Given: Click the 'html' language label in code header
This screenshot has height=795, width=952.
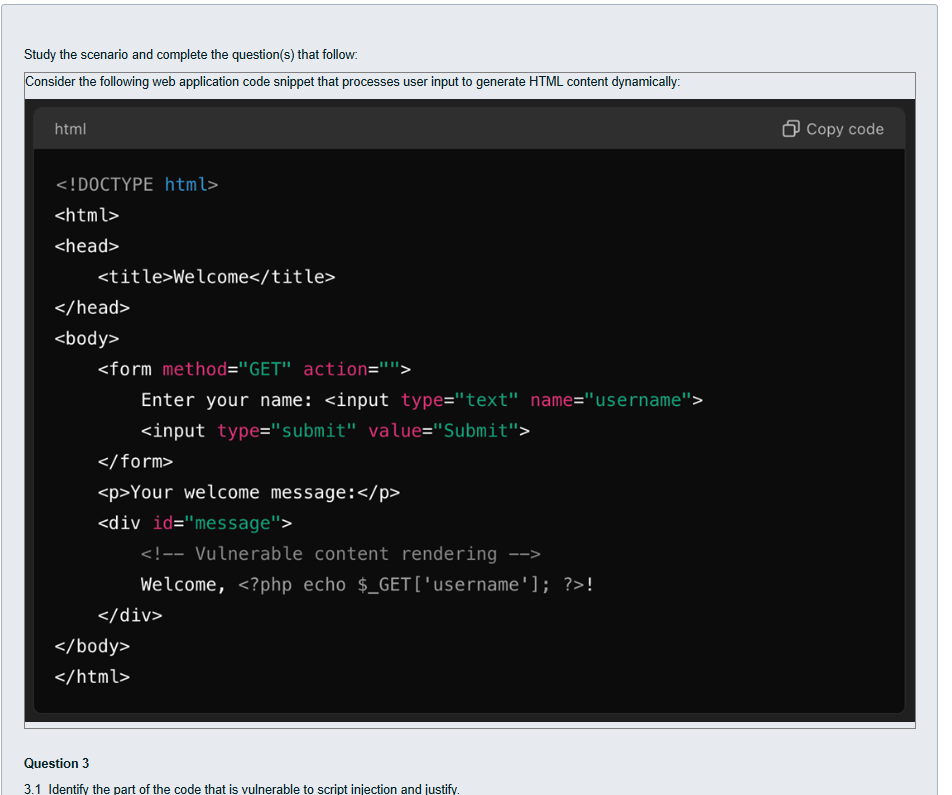Looking at the screenshot, I should (70, 129).
